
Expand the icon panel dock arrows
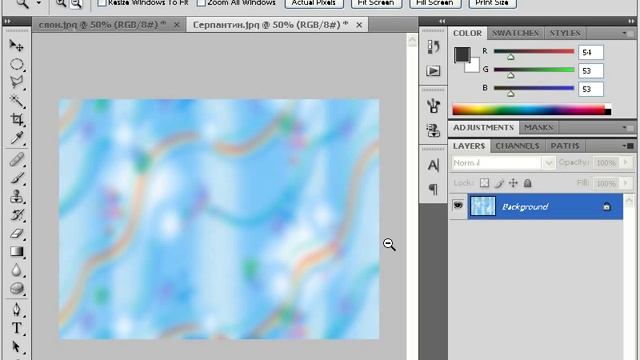442,21
